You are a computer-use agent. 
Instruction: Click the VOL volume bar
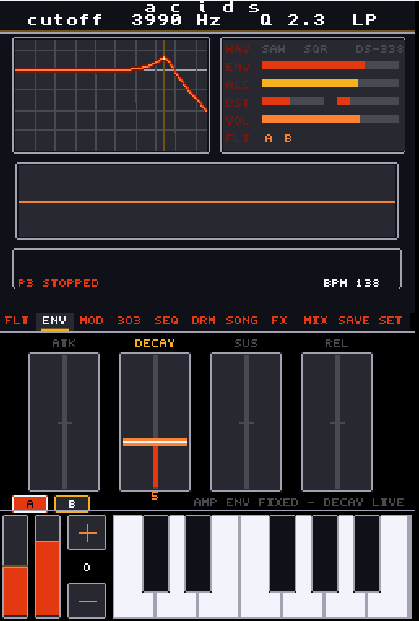330,119
